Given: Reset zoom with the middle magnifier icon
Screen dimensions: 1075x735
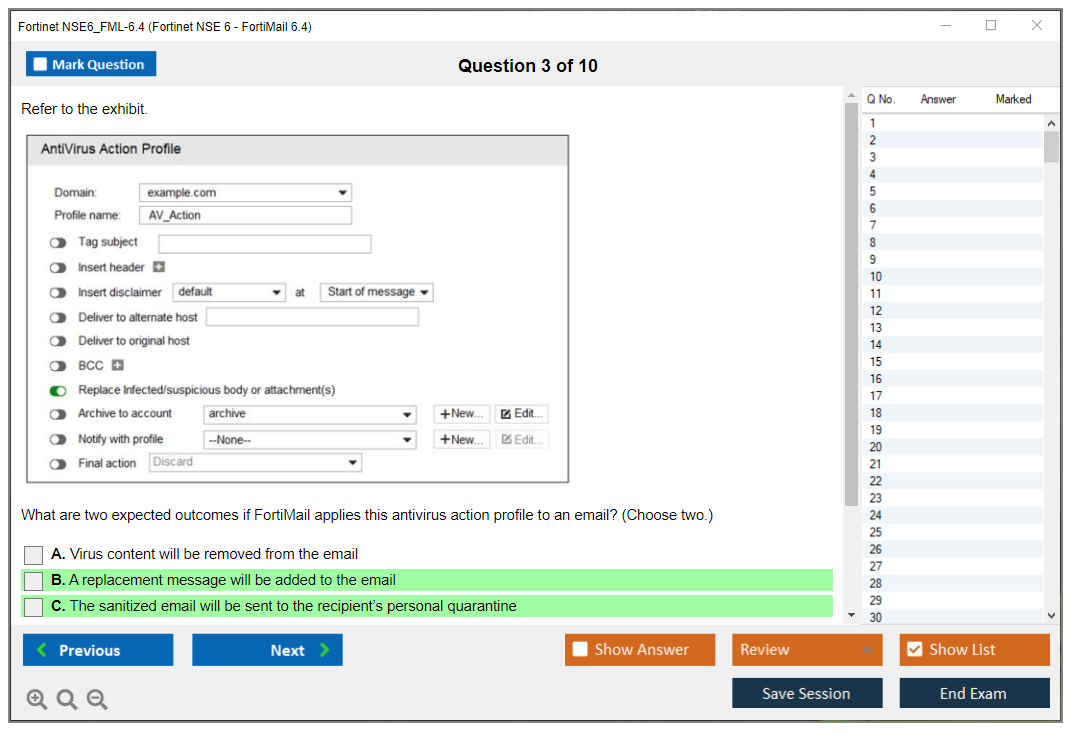Looking at the screenshot, I should 67,699.
